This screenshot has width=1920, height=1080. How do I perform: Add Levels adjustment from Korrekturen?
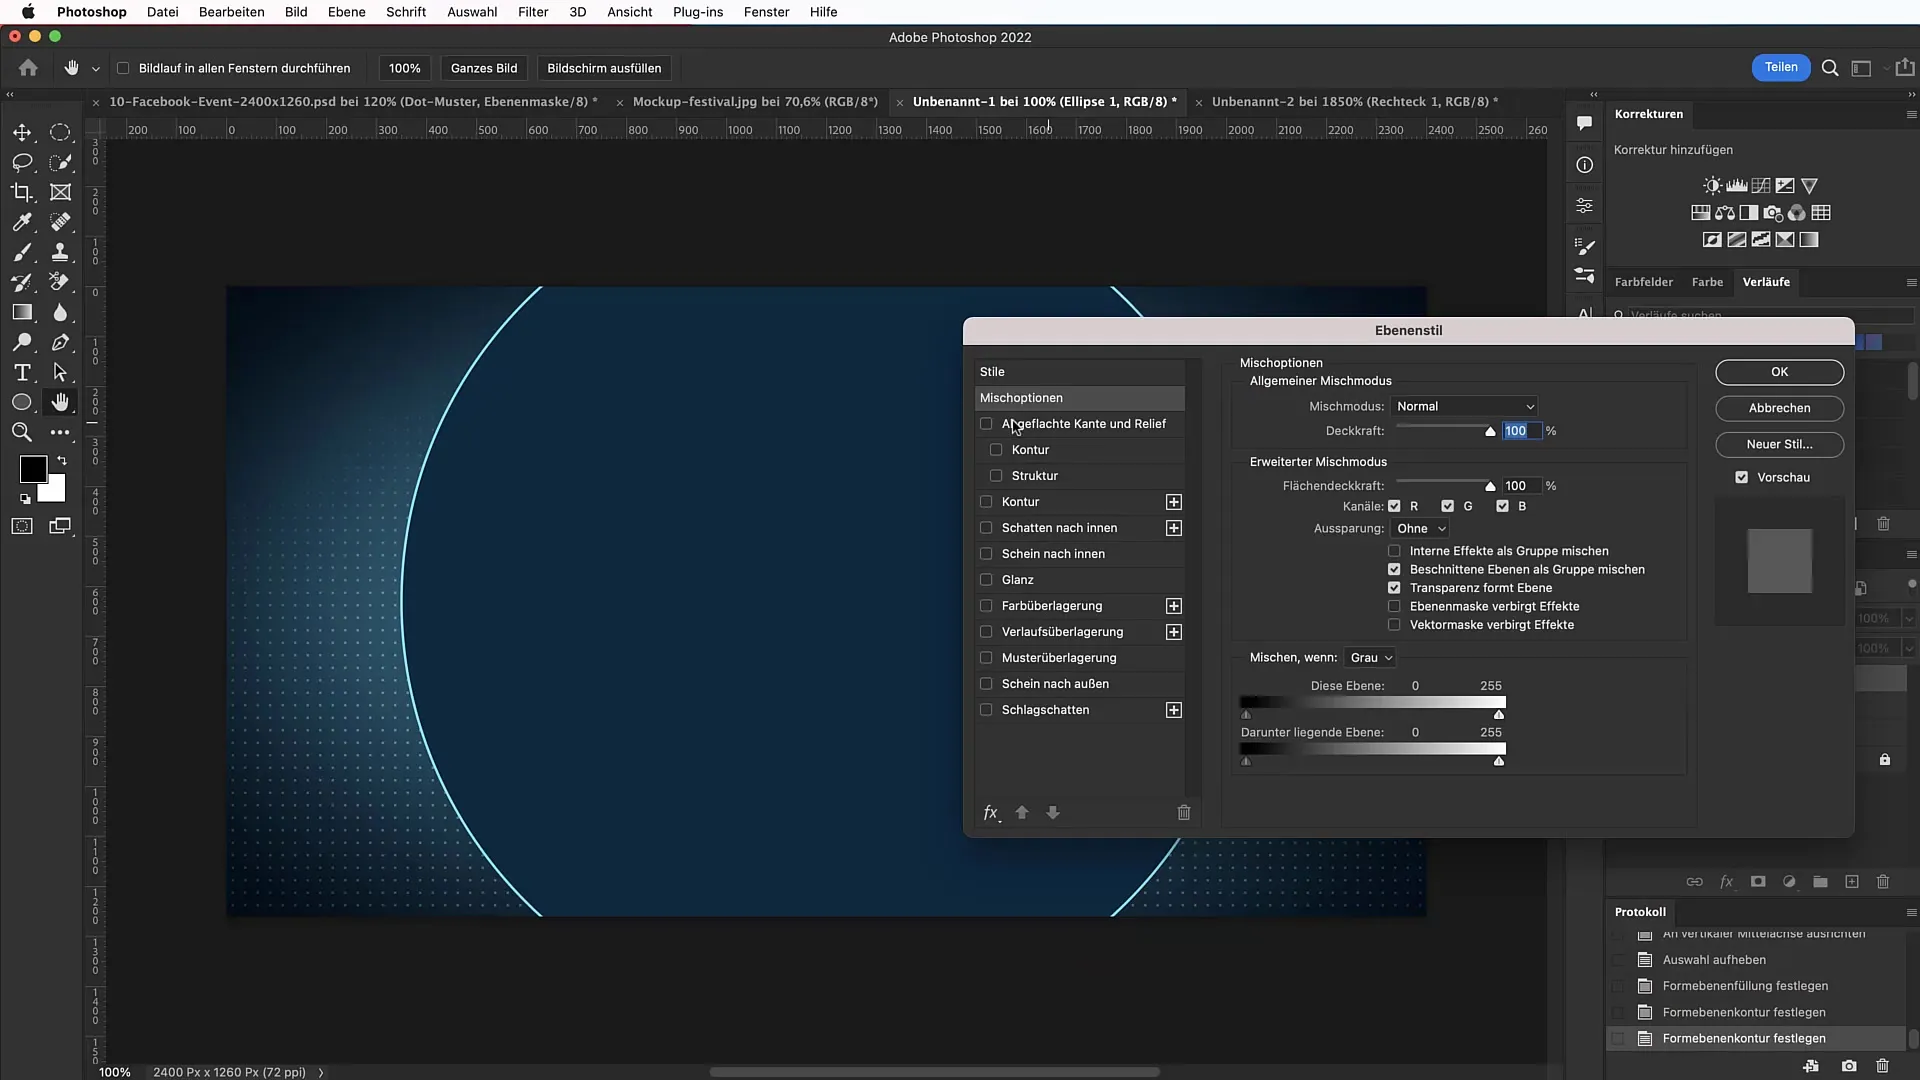click(x=1737, y=186)
